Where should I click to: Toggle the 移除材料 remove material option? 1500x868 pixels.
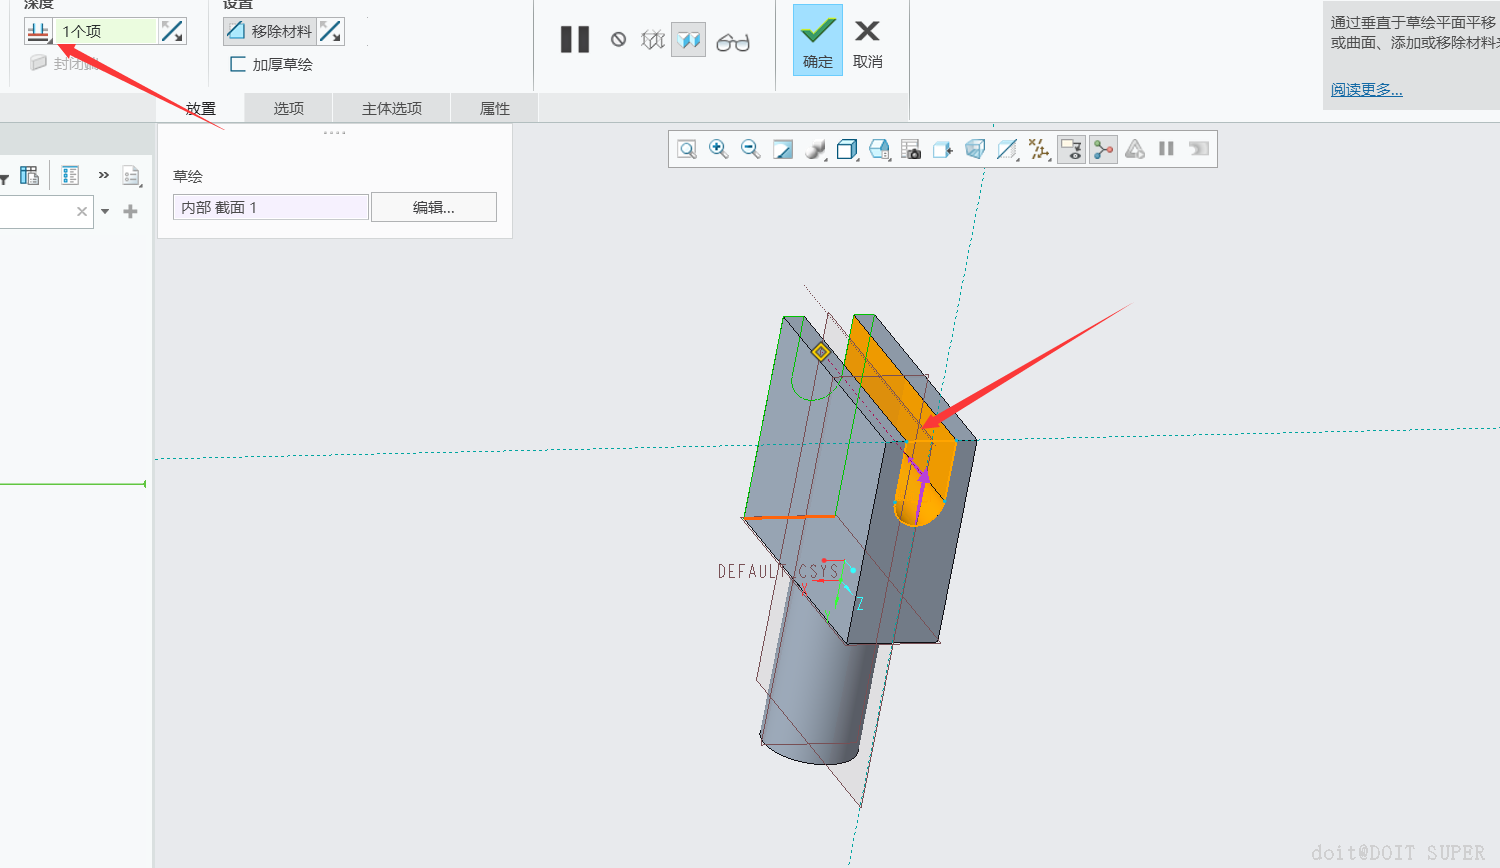270,32
